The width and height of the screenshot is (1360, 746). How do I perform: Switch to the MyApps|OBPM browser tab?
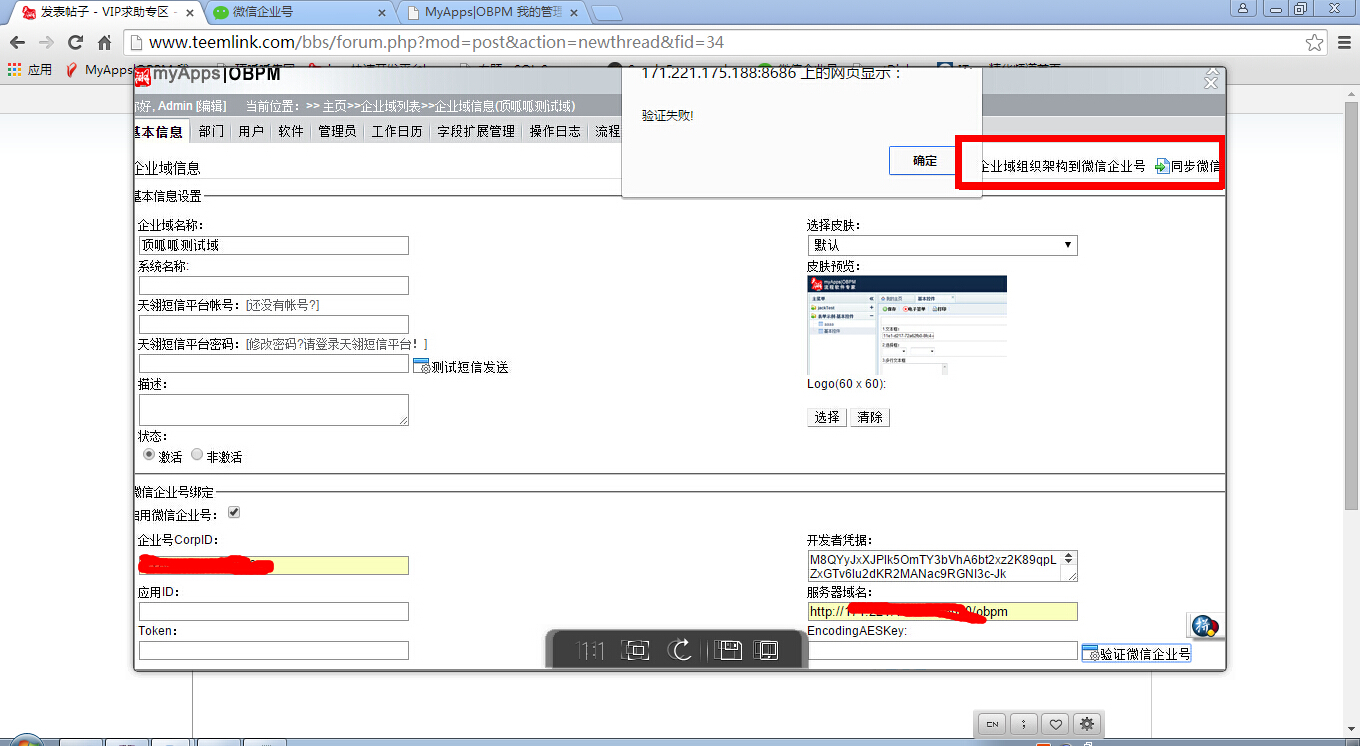[490, 13]
